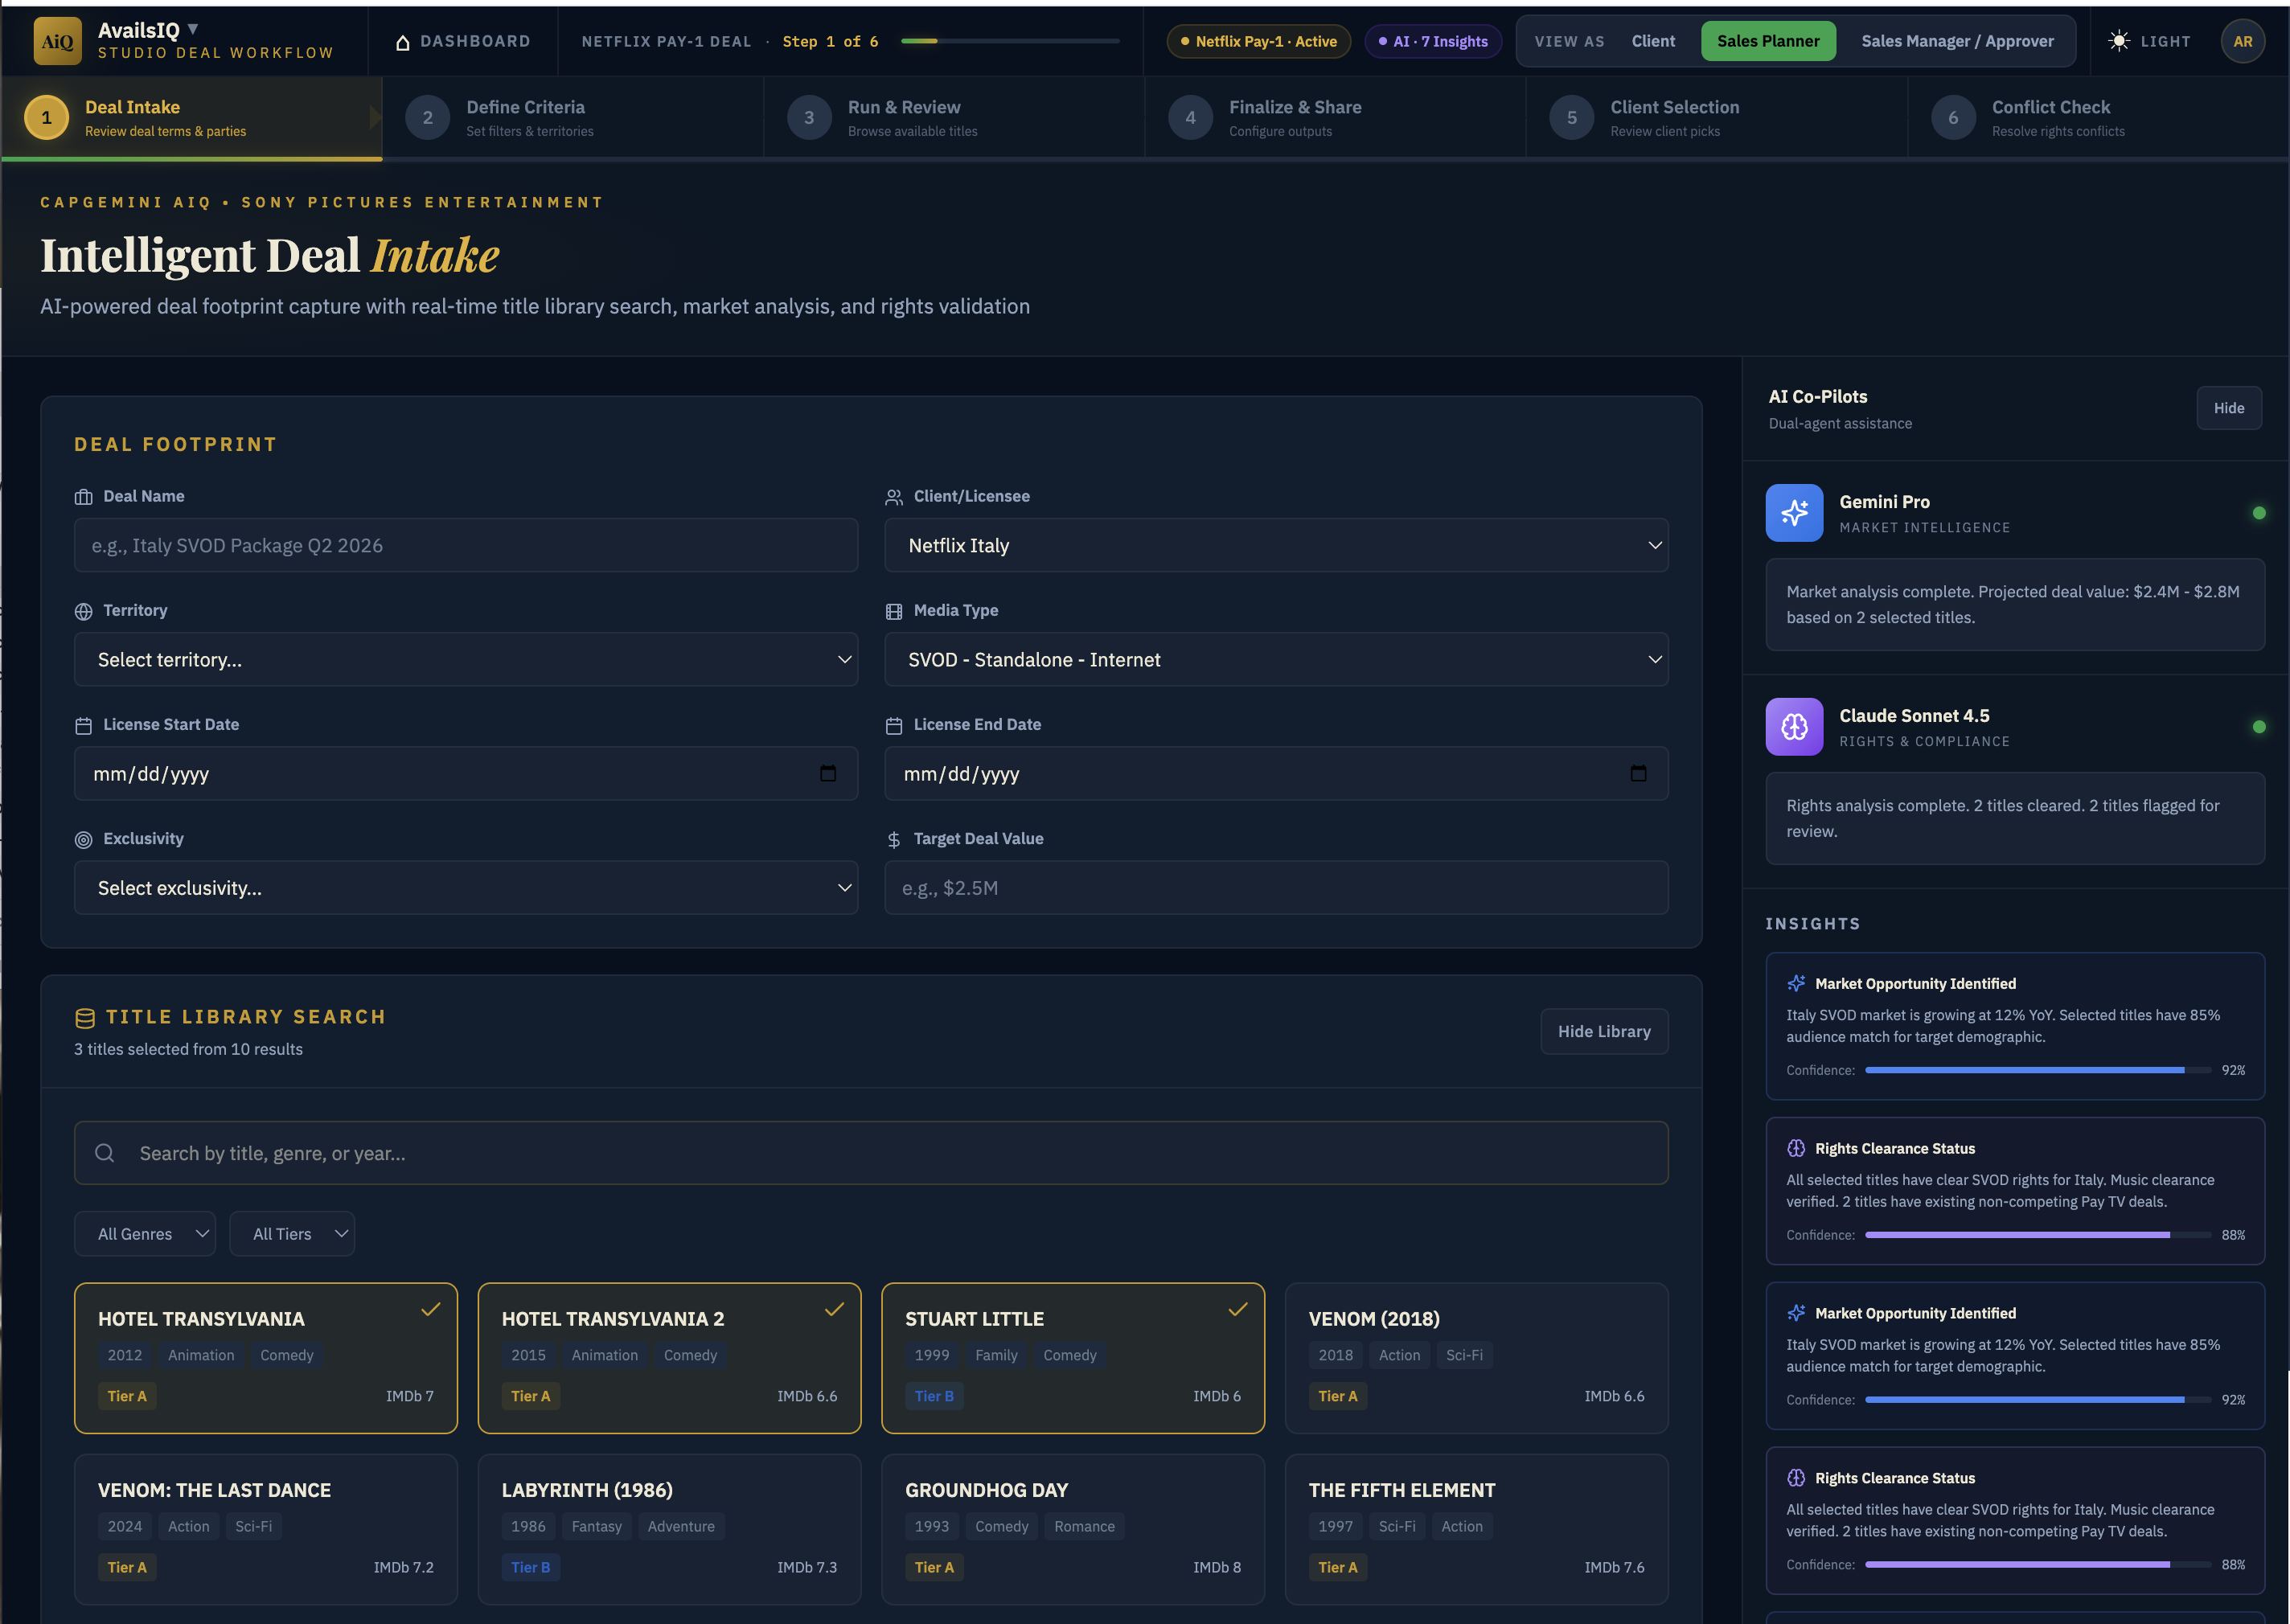
Task: Click the first 92% confidence bar
Action: pyautogui.click(x=2038, y=1070)
